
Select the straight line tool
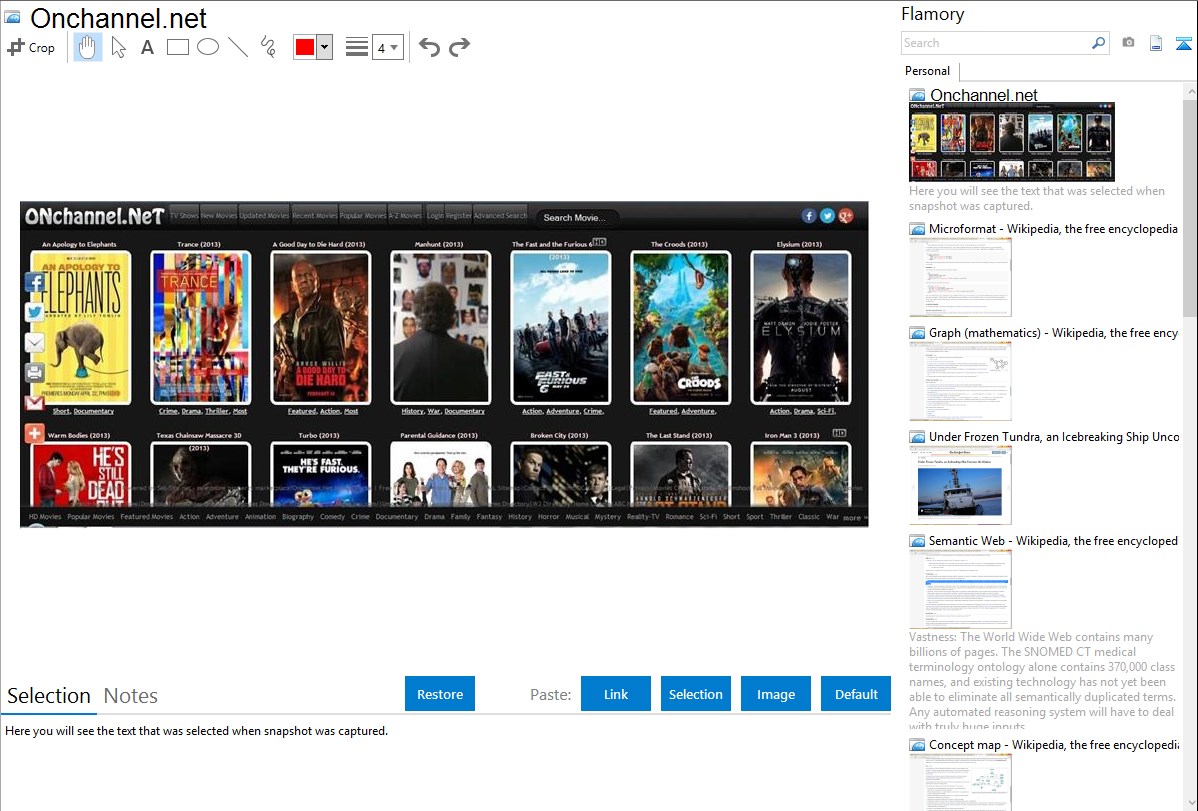click(238, 47)
